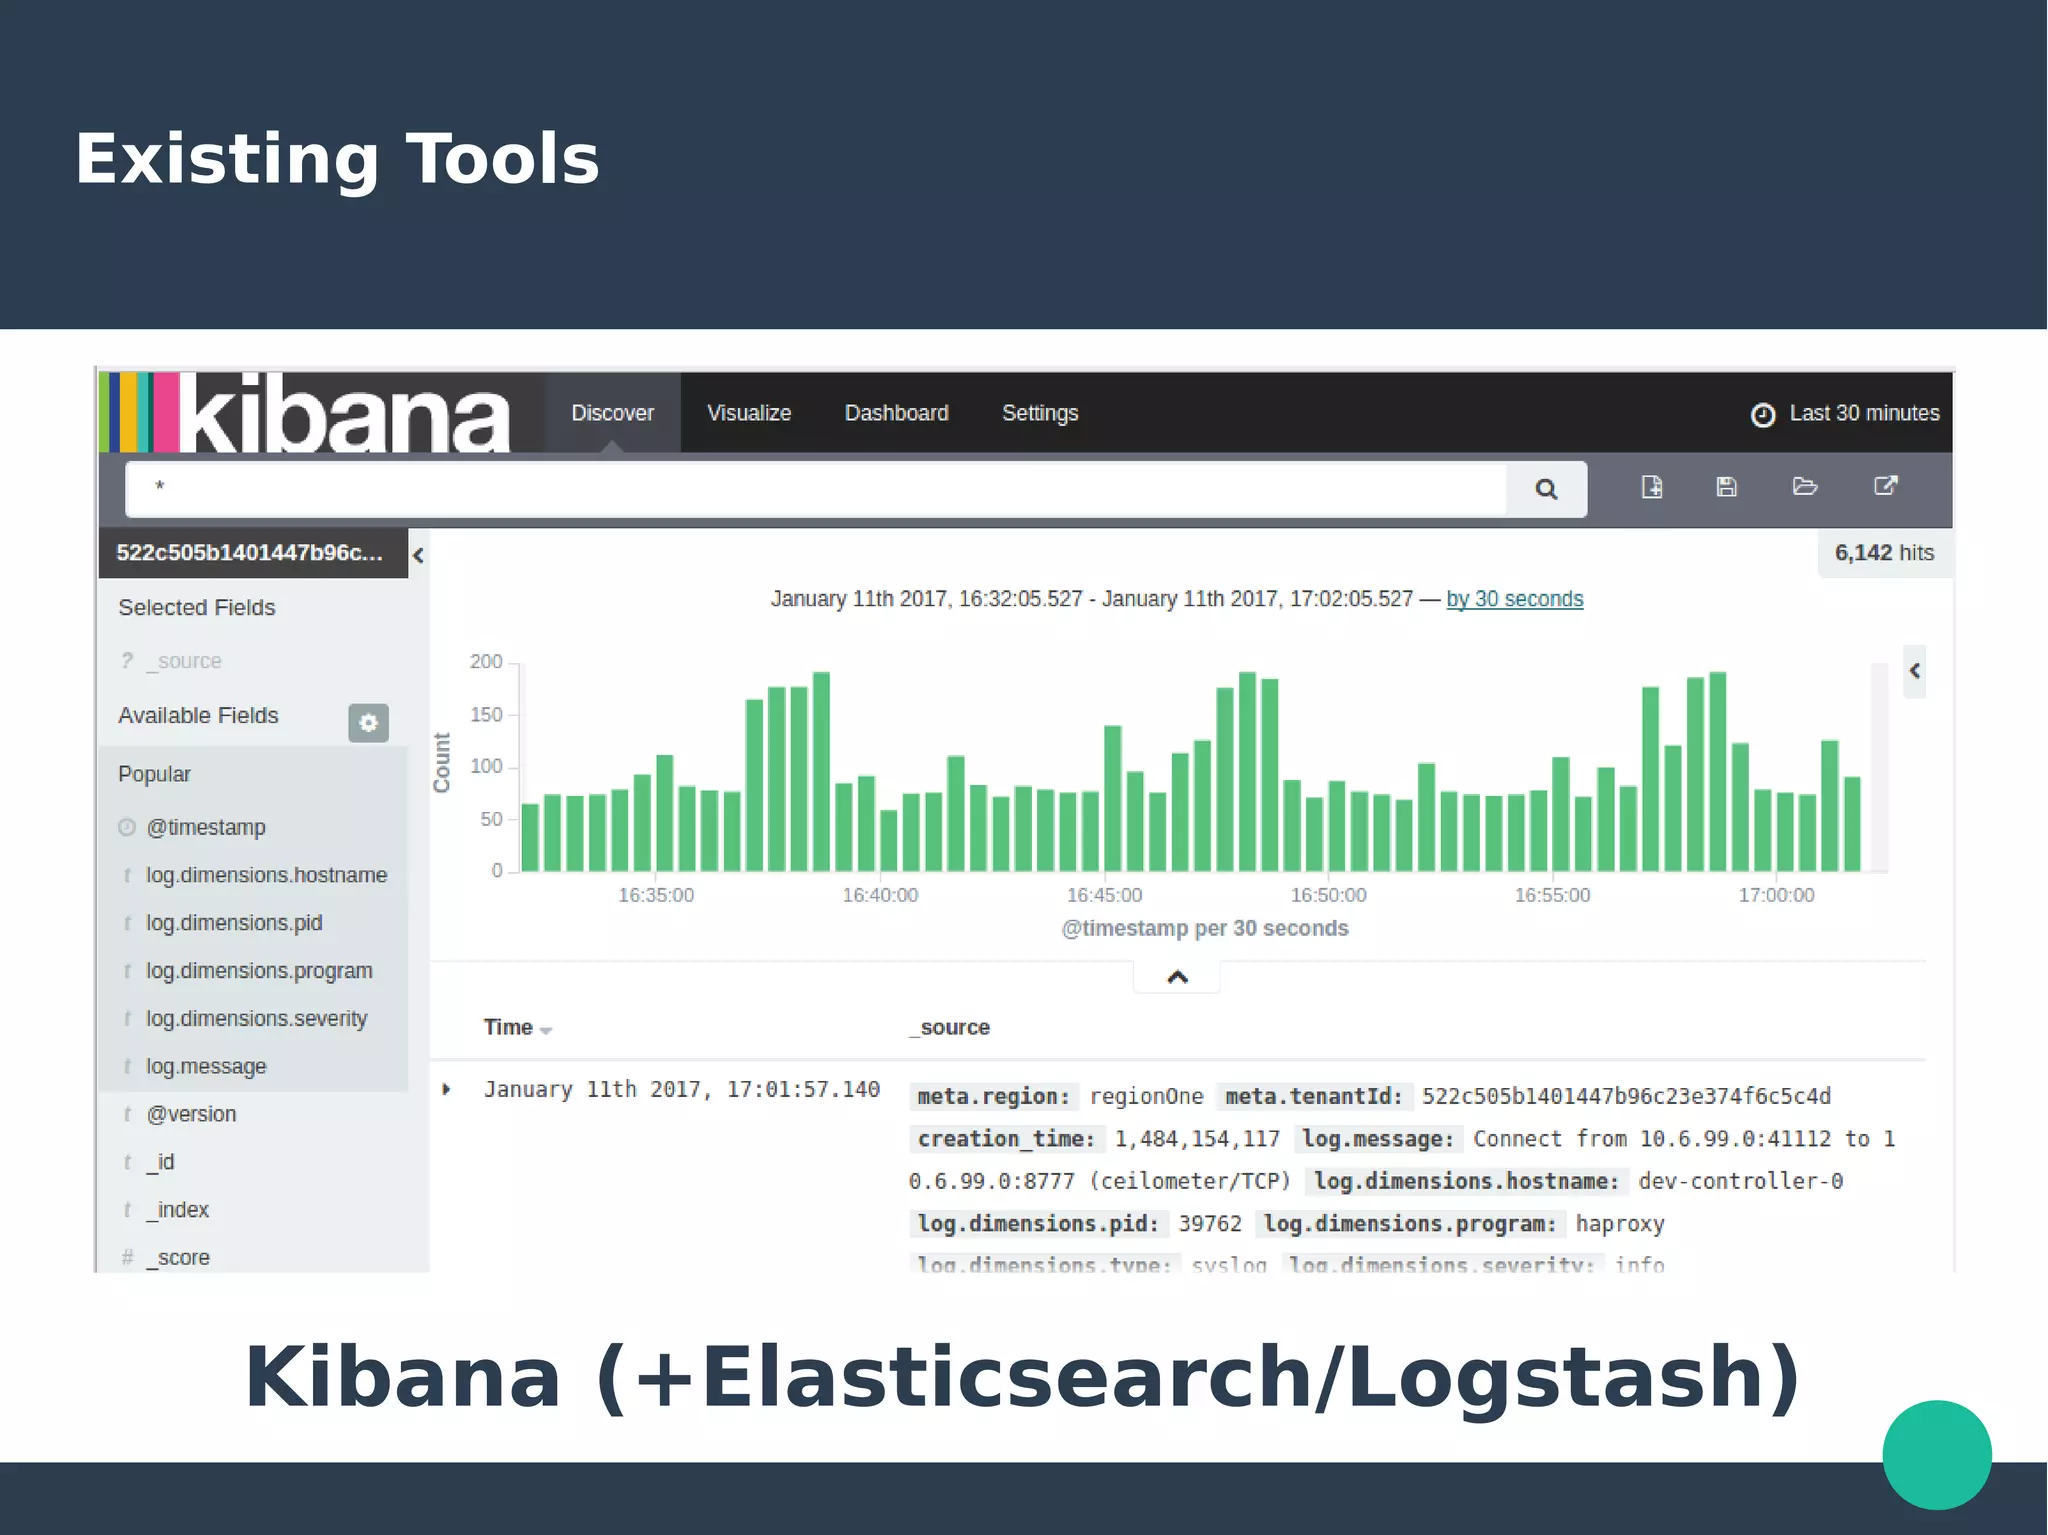Click the New Search document icon
2048x1535 pixels.
1652,487
